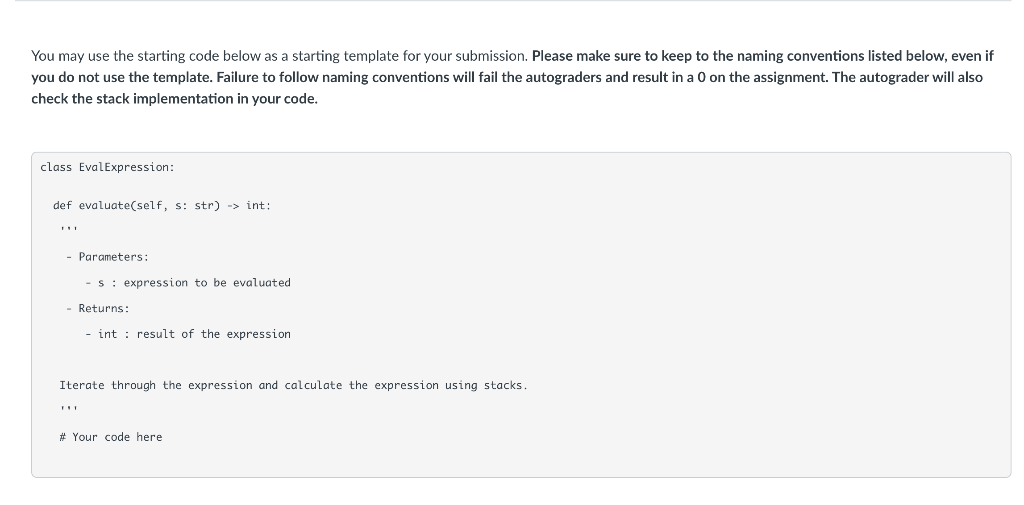Click the closing triple-quote docstring marker
The image size is (1024, 505).
pyautogui.click(x=69, y=408)
